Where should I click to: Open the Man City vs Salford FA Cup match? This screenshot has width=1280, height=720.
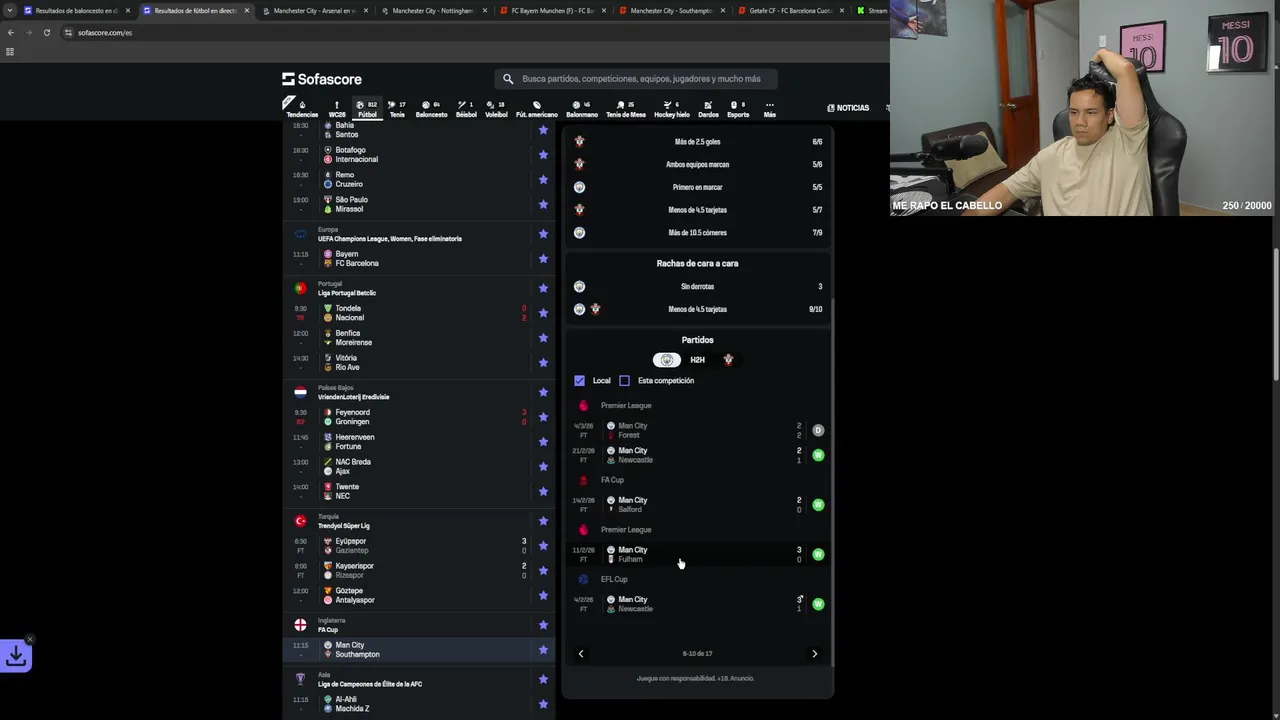click(x=697, y=505)
